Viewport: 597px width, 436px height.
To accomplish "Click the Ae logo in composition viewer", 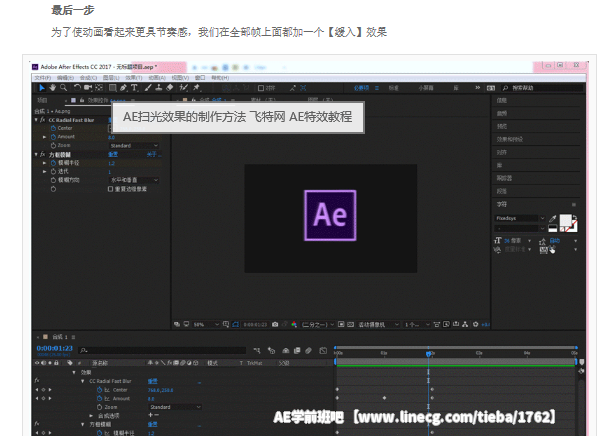I will (330, 216).
